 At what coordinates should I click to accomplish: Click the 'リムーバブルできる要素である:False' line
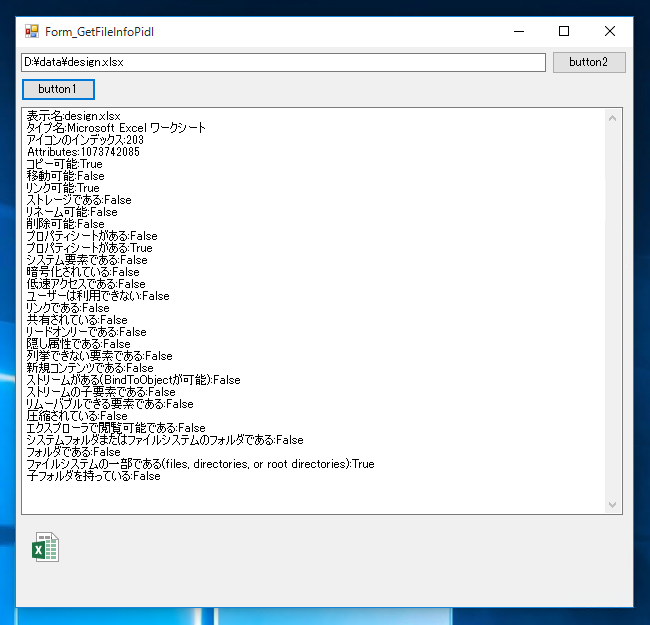click(x=110, y=404)
